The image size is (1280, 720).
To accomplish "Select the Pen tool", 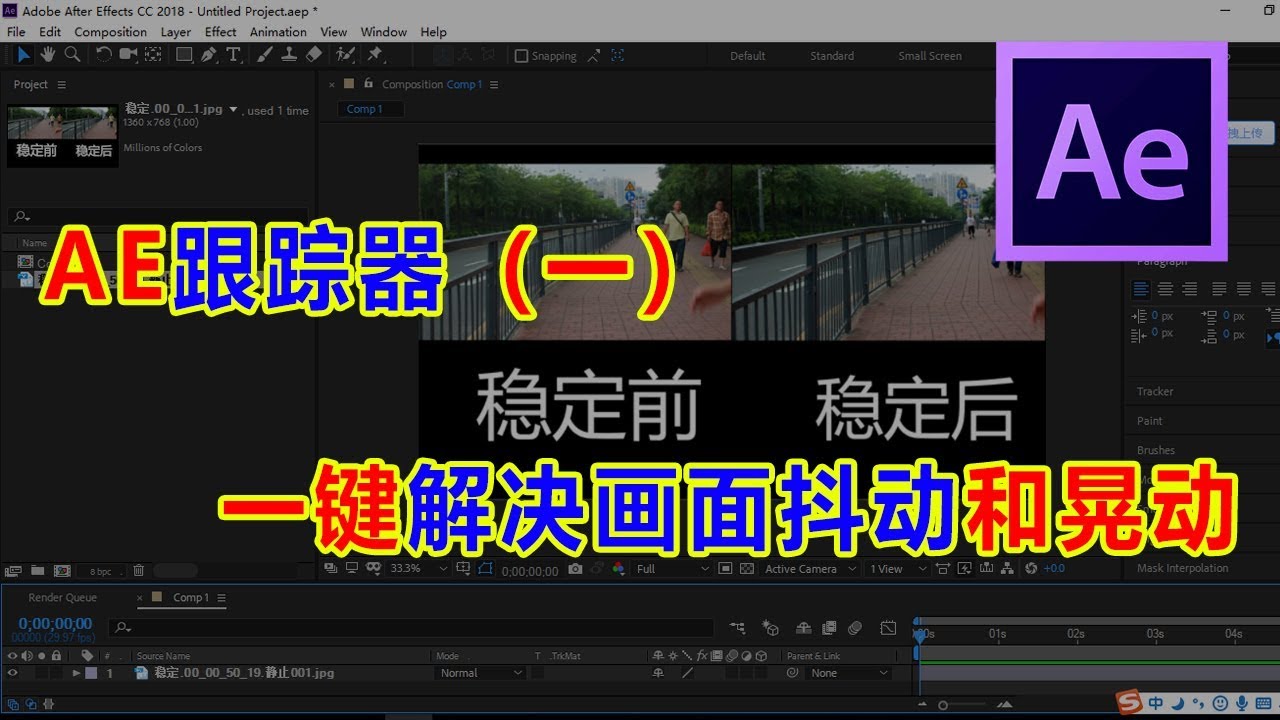I will tap(208, 55).
